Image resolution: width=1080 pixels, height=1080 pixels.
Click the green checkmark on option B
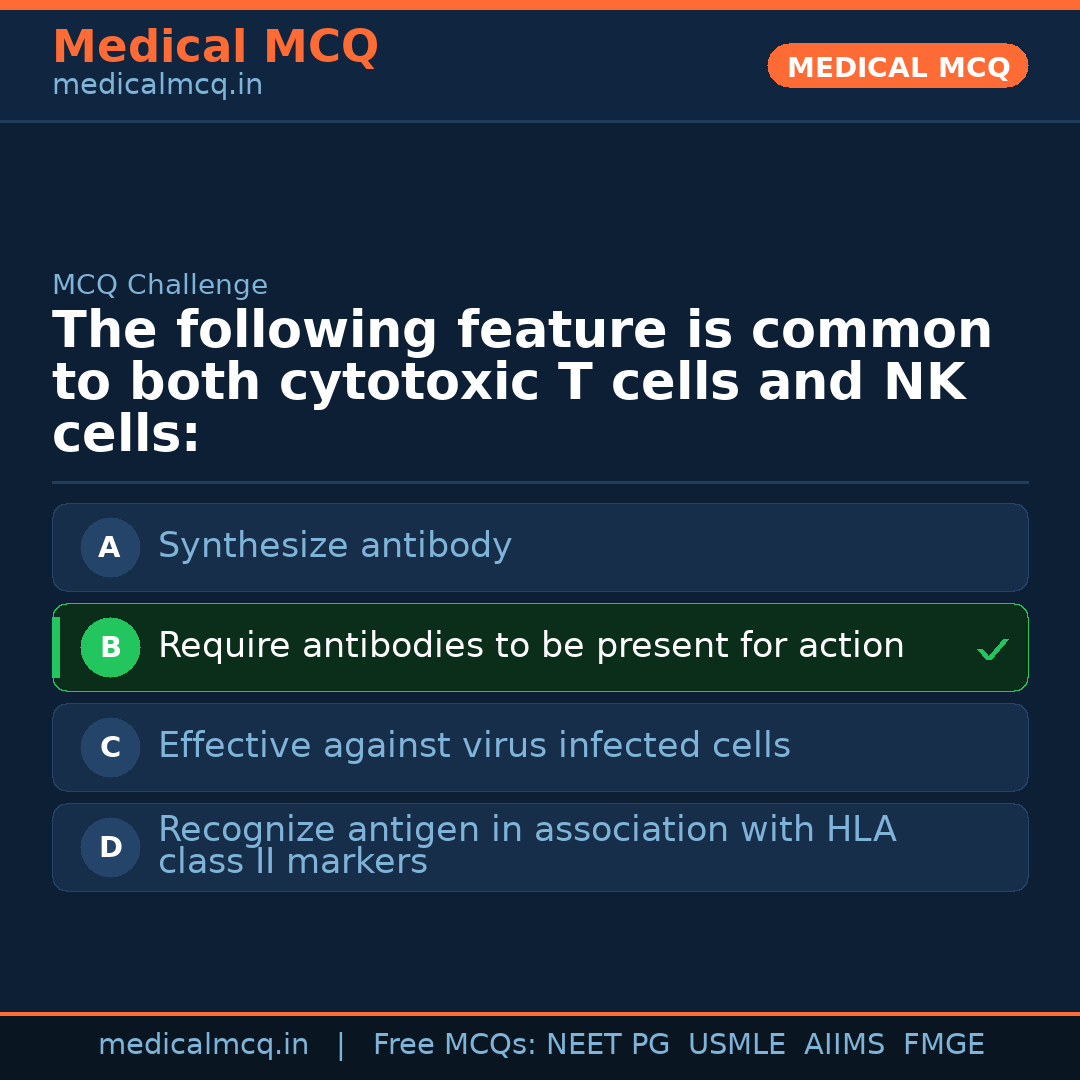point(992,650)
